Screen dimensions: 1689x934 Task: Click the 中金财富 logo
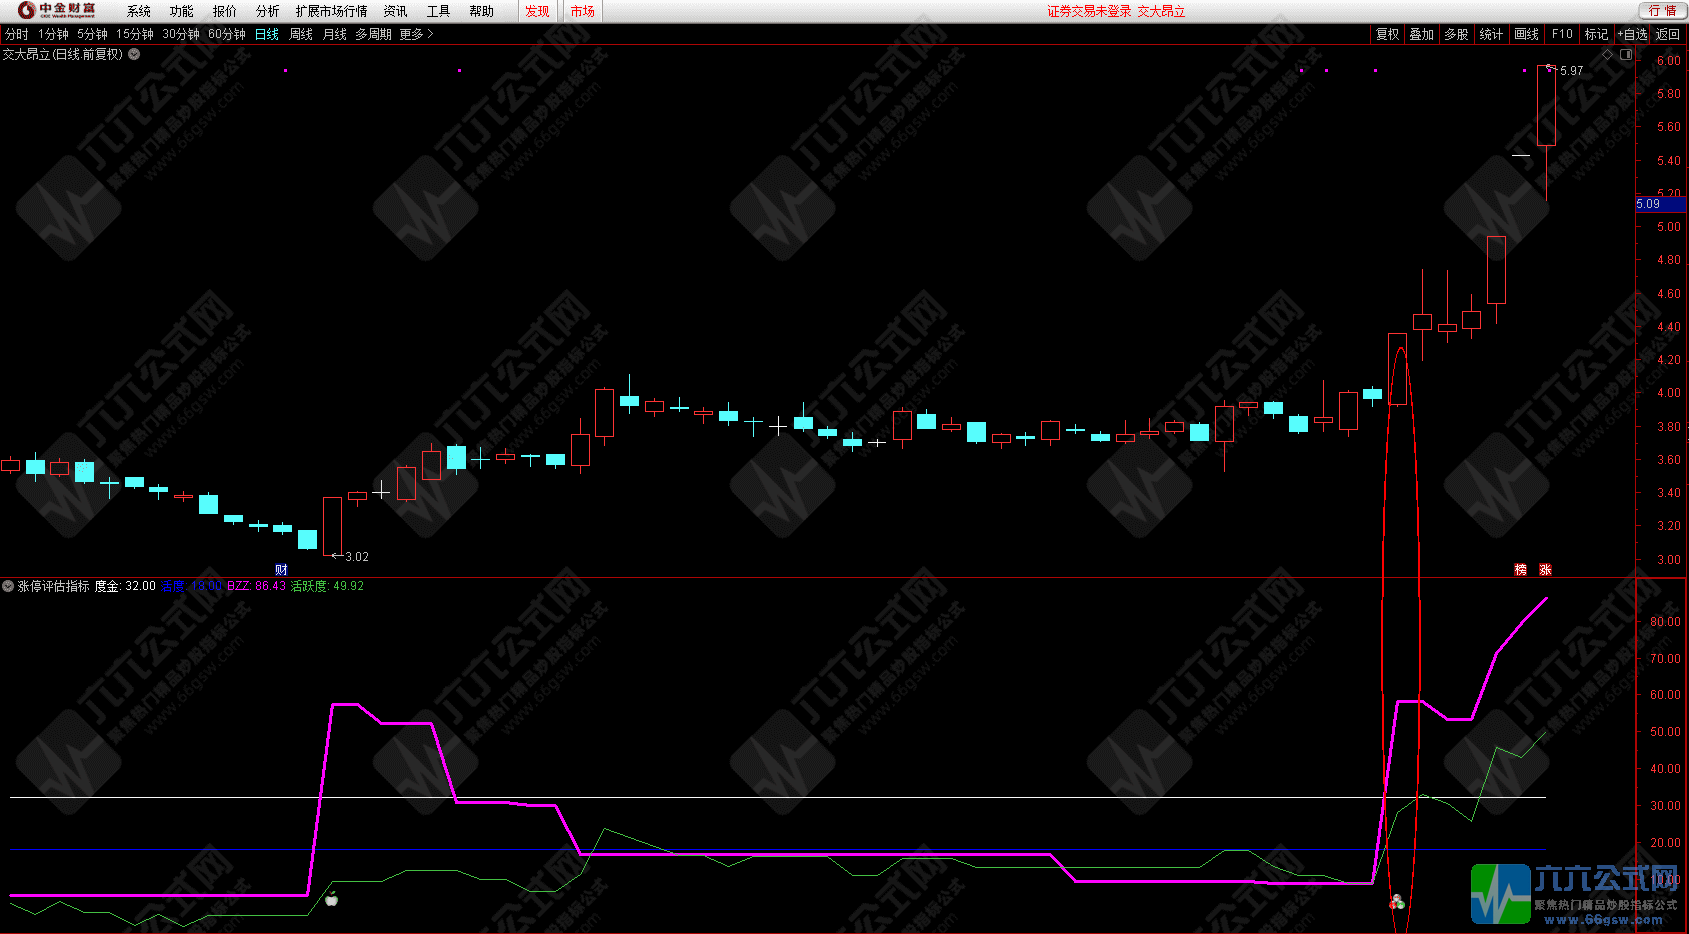58,11
